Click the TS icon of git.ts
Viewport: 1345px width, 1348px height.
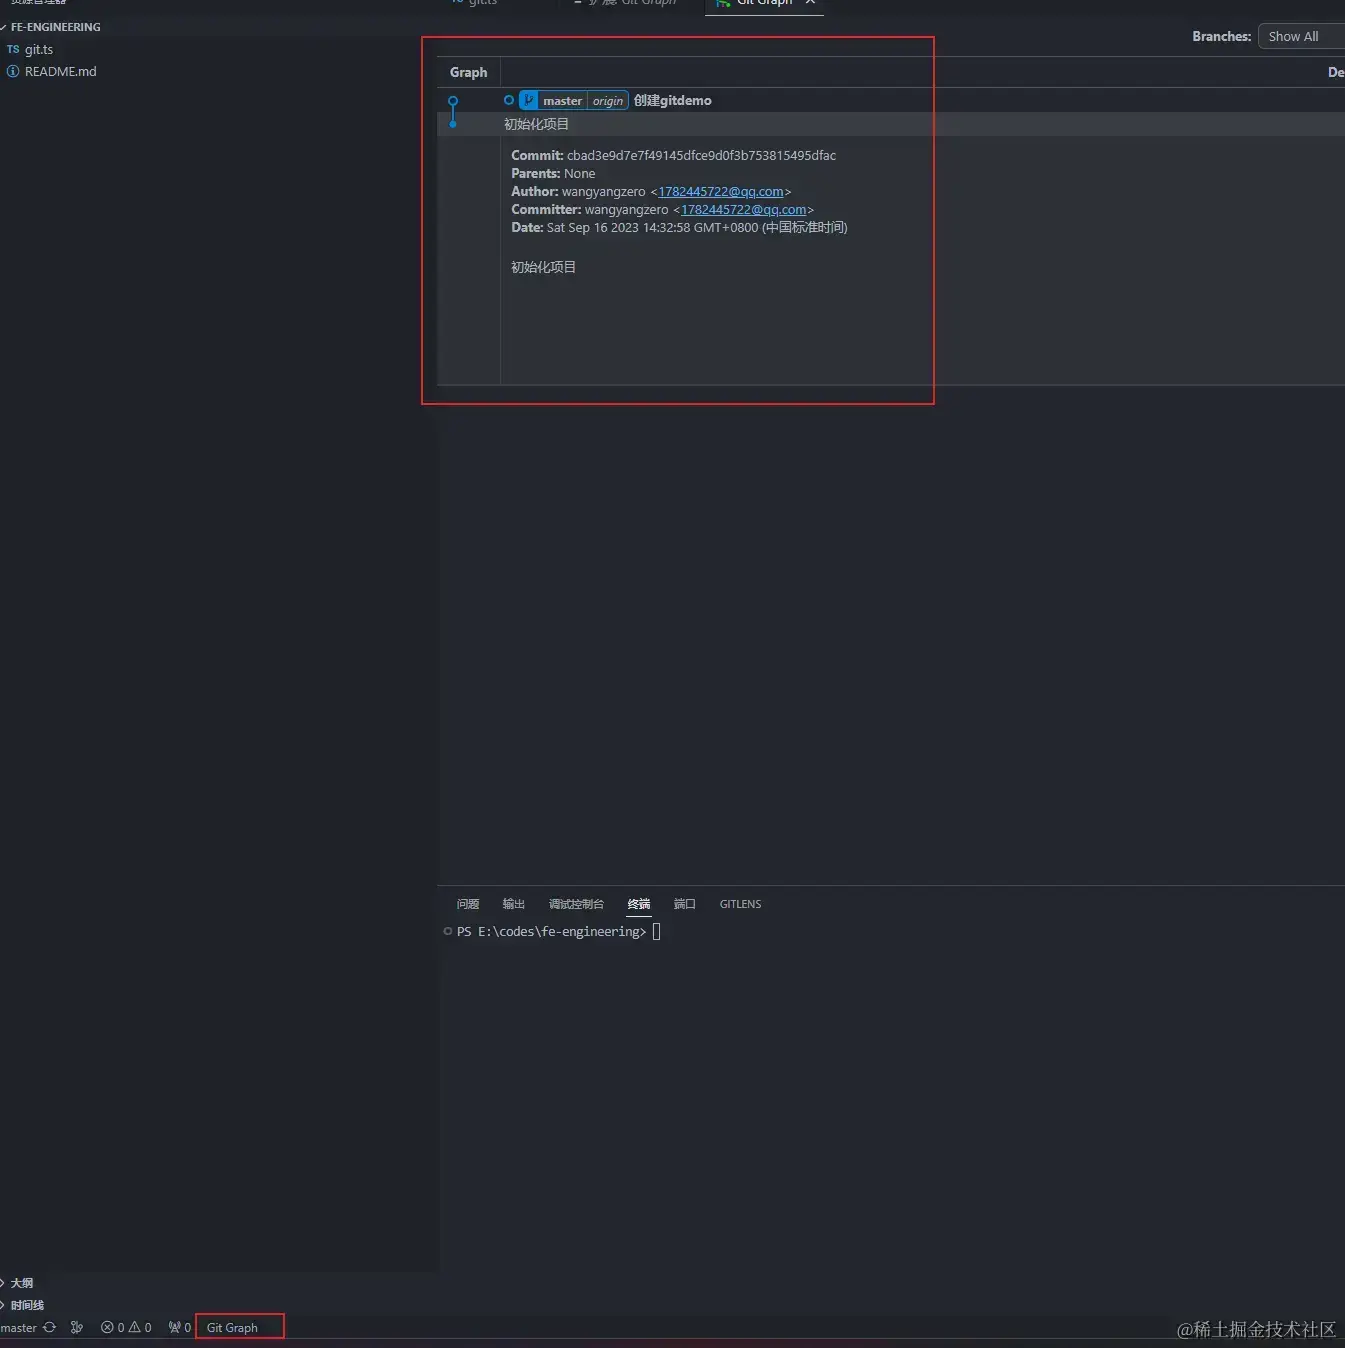[13, 49]
